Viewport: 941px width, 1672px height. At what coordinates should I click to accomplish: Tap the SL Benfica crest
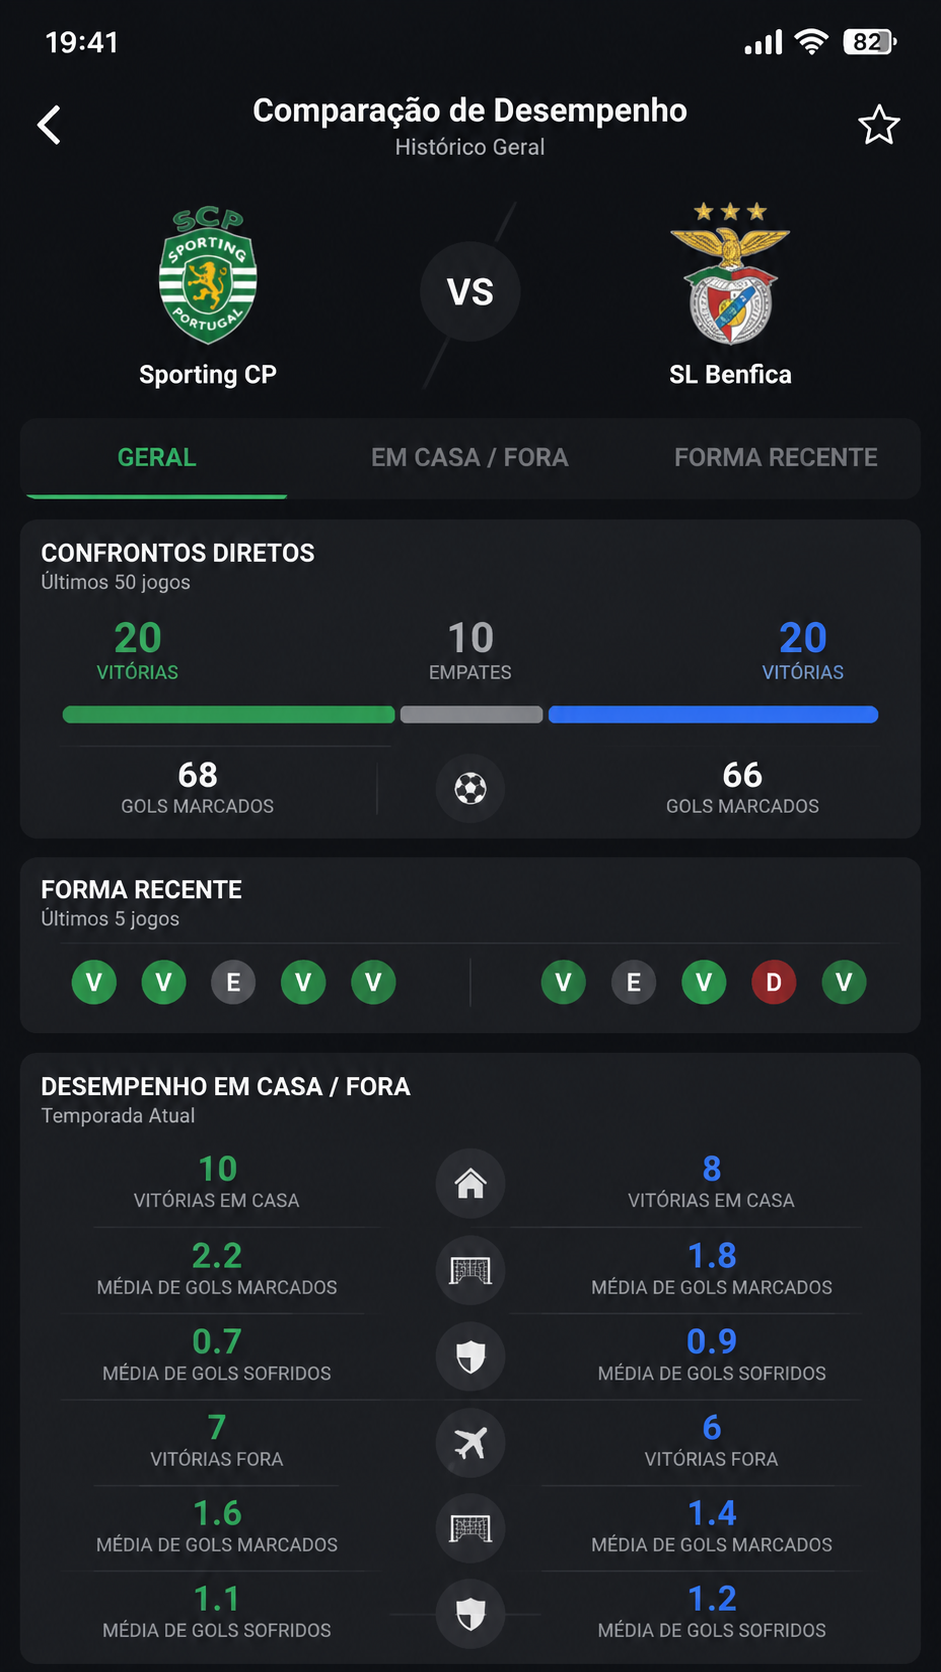tap(730, 273)
